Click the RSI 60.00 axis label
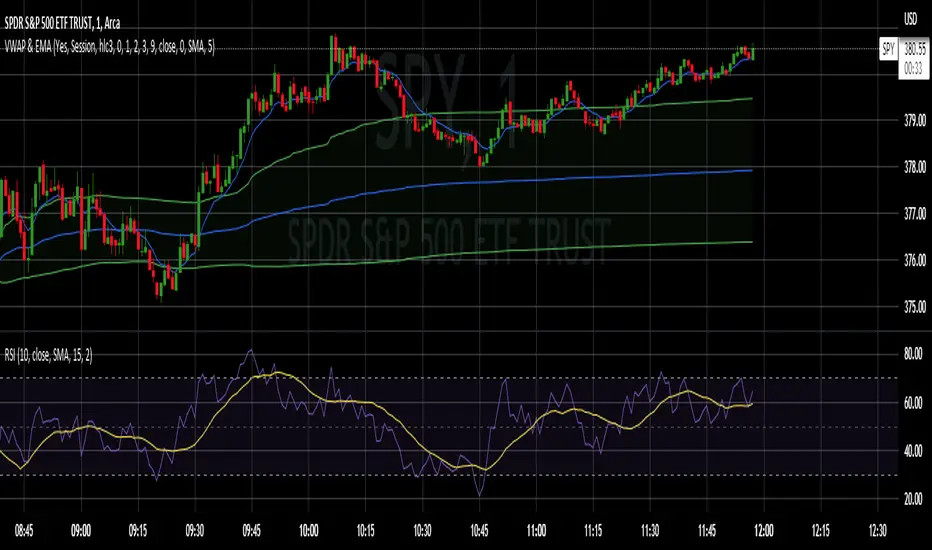The width and height of the screenshot is (932, 550). coord(913,403)
